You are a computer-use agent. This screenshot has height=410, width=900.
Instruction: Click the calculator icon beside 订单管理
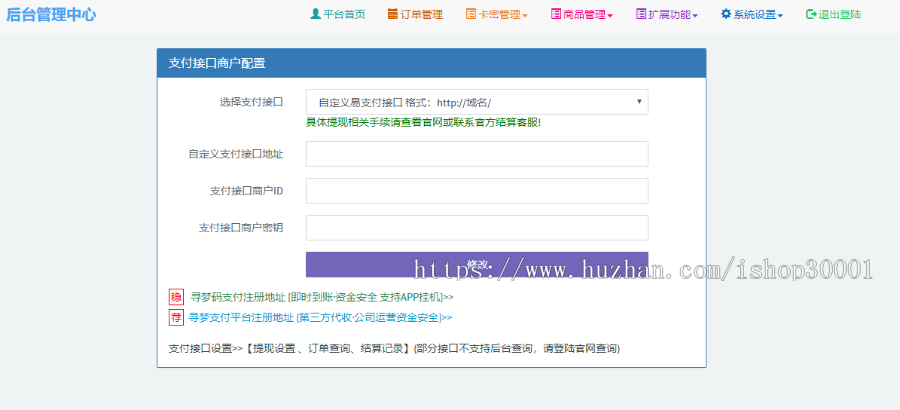[x=393, y=14]
